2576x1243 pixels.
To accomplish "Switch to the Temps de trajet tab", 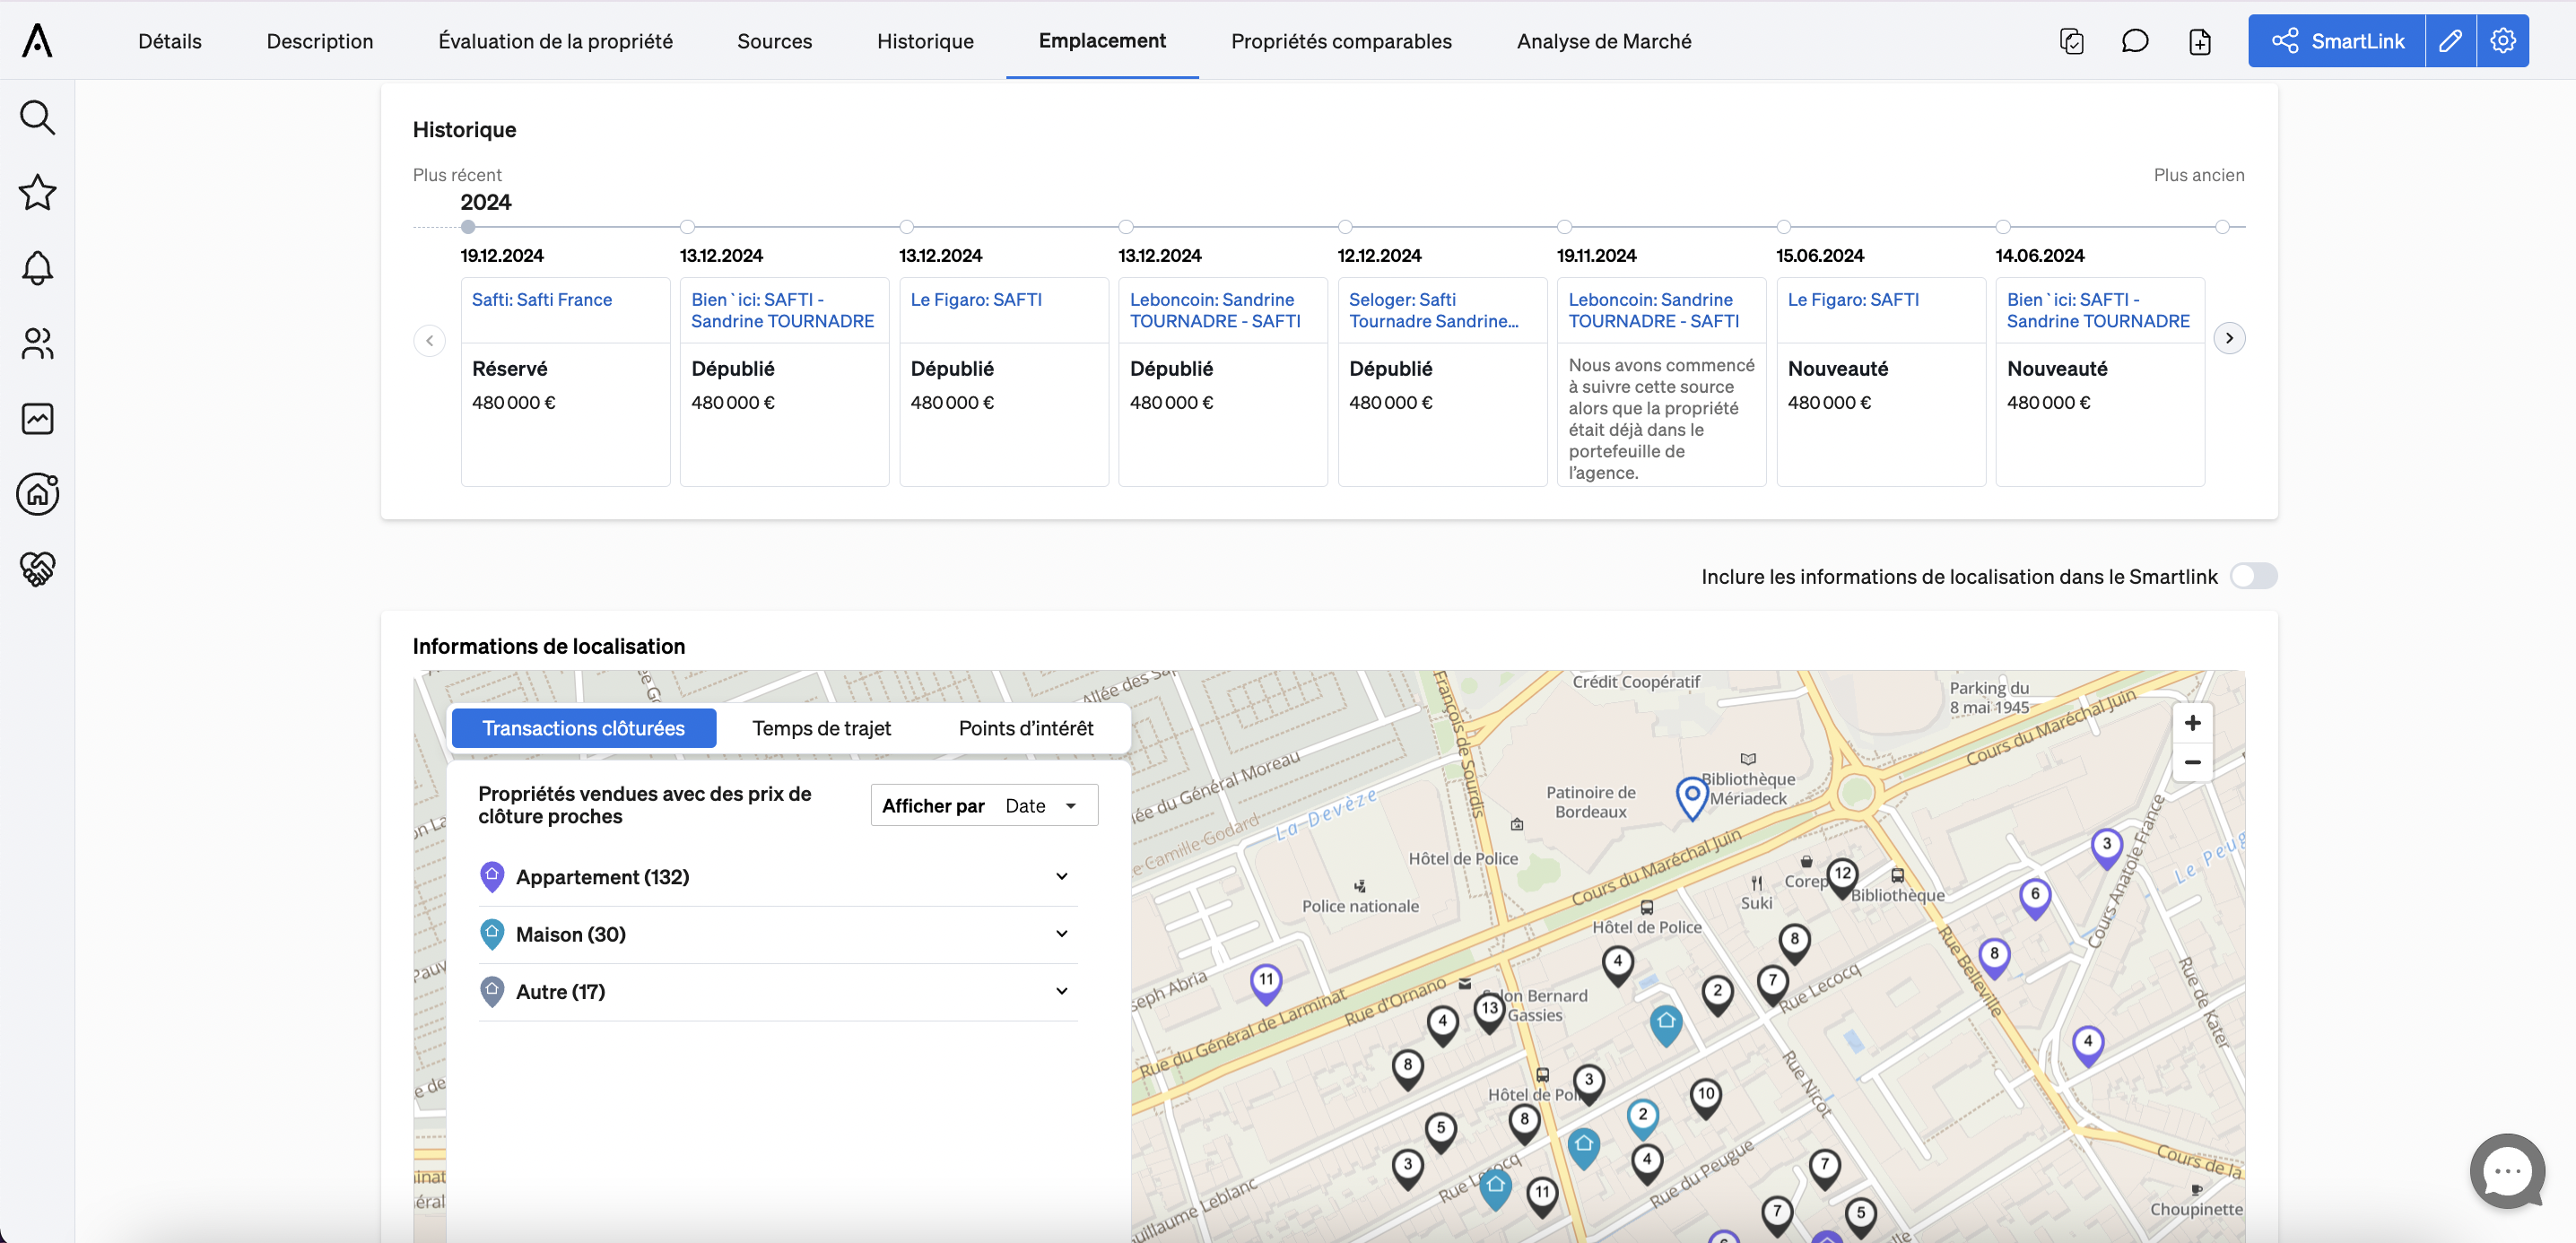I will (822, 727).
